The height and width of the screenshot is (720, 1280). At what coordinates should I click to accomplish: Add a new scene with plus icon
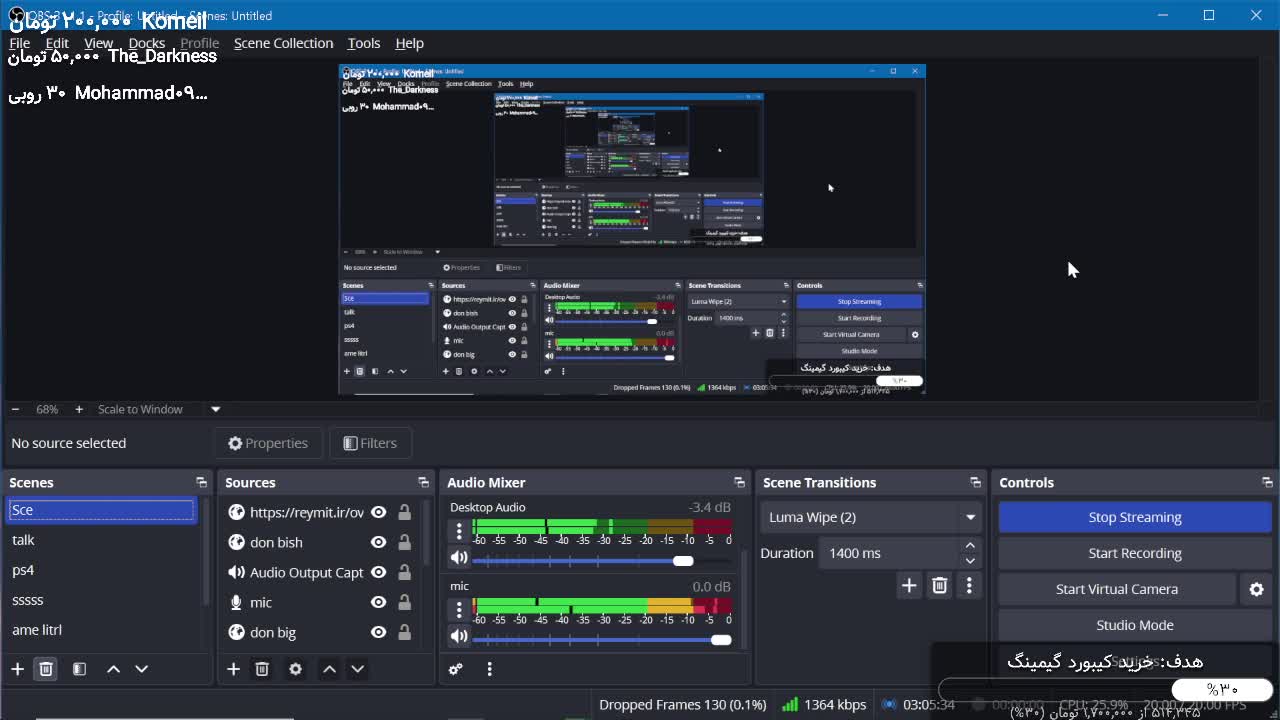17,669
